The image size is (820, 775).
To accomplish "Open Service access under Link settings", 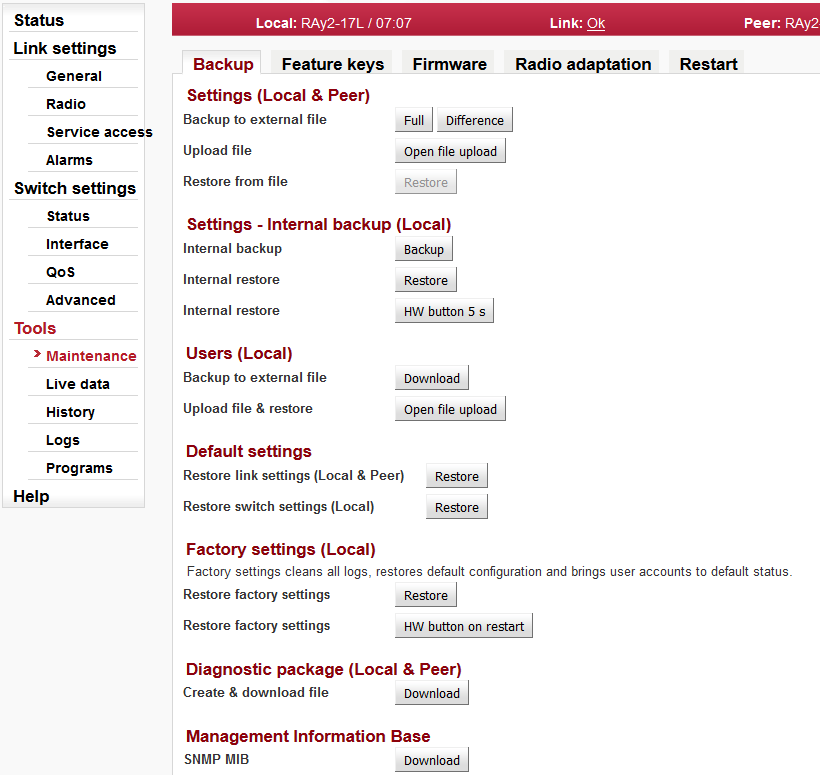I will 99,132.
